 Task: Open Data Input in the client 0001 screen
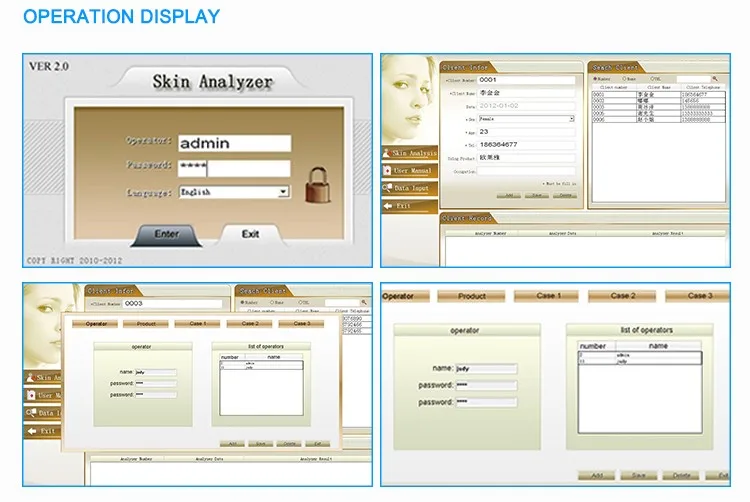click(x=409, y=188)
